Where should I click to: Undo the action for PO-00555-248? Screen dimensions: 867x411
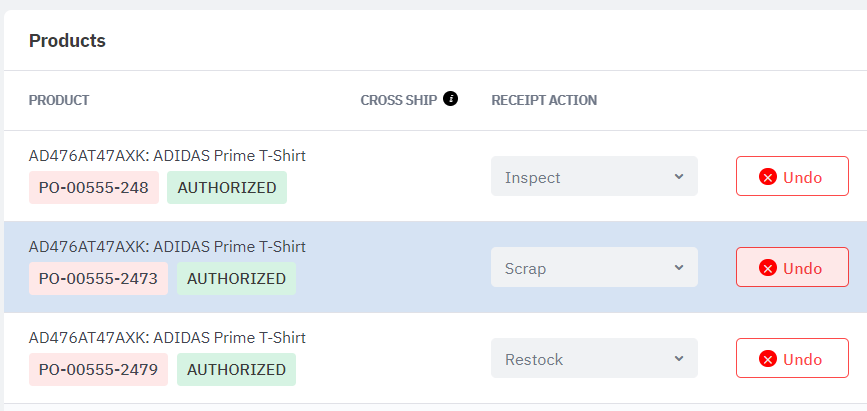[792, 176]
